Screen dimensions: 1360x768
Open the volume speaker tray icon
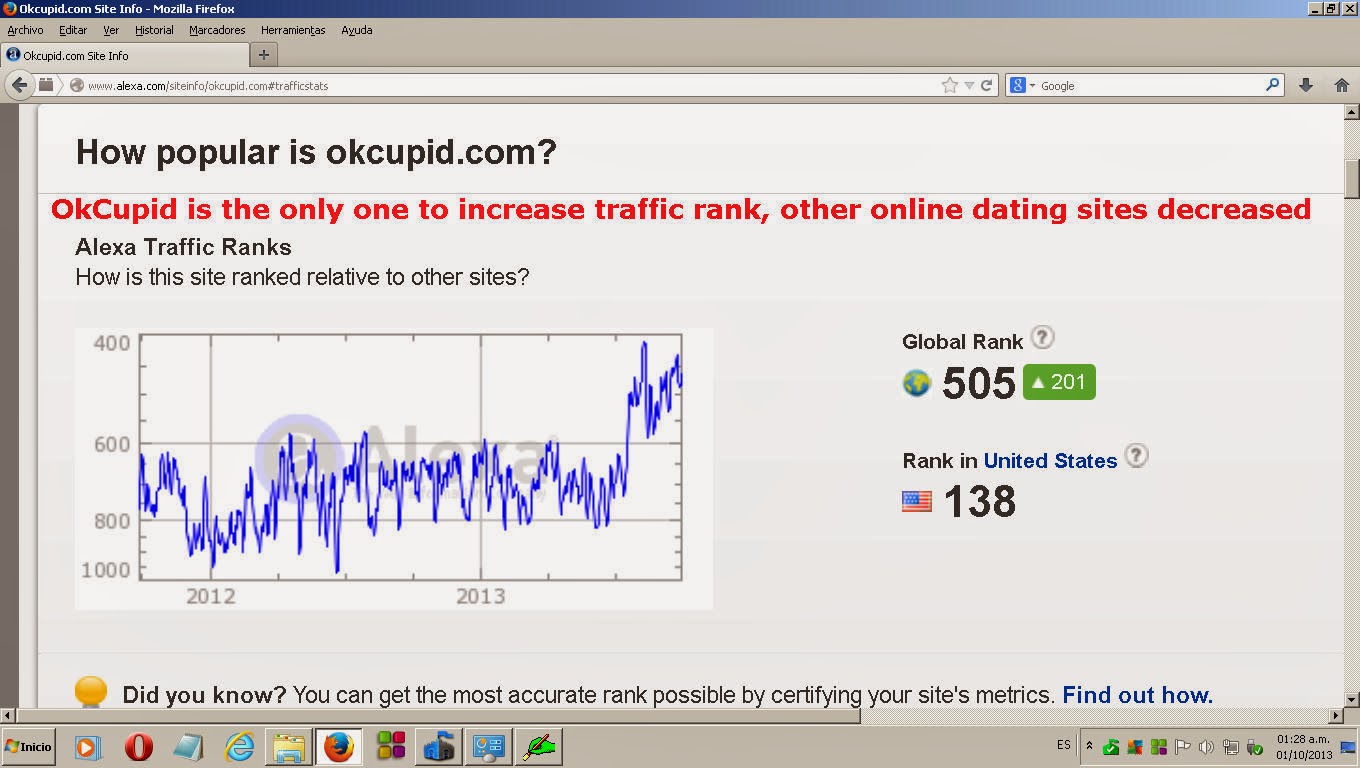coord(1206,747)
